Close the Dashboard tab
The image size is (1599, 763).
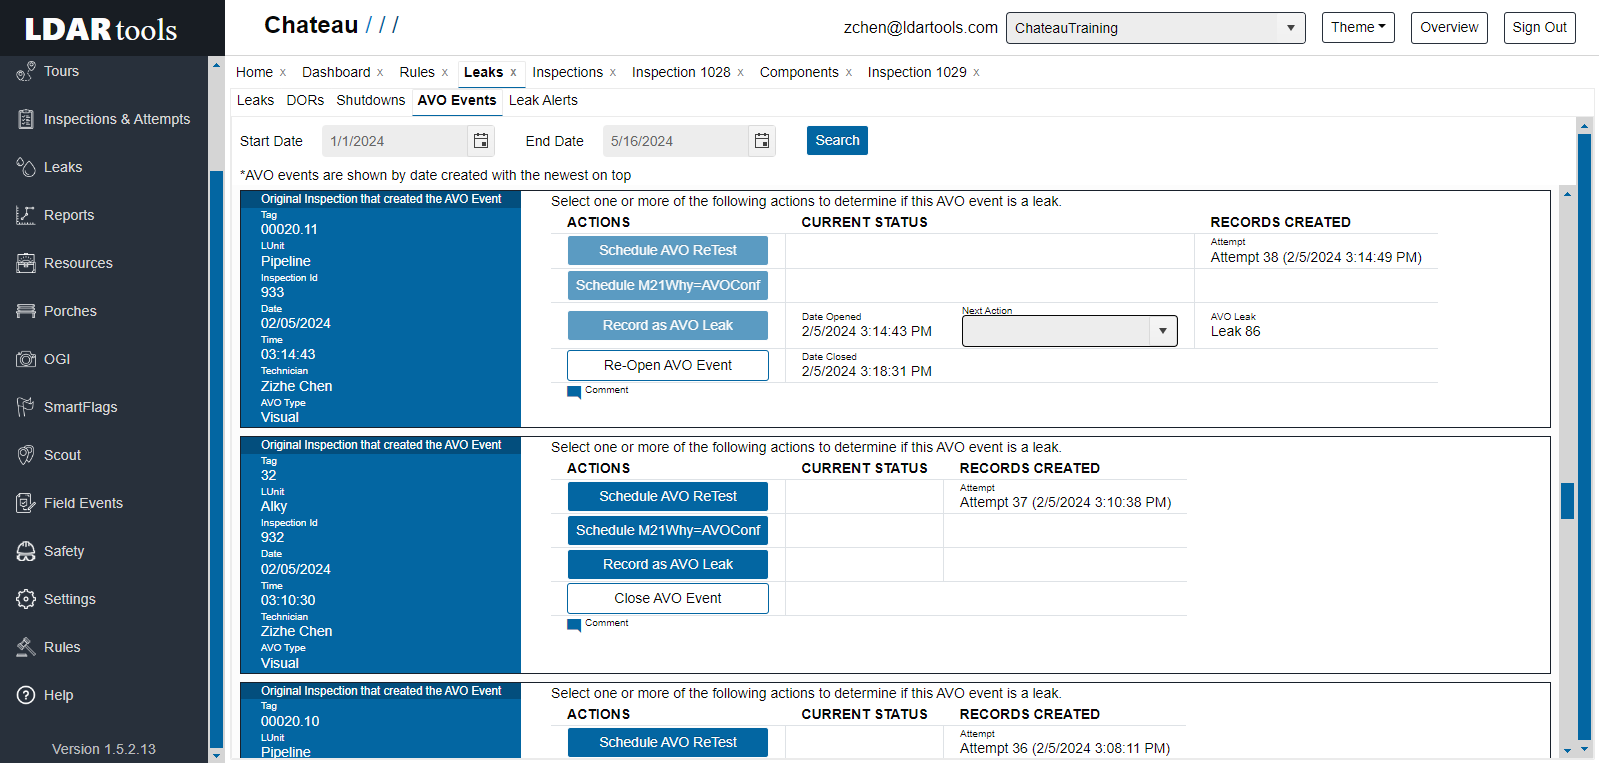tap(380, 73)
